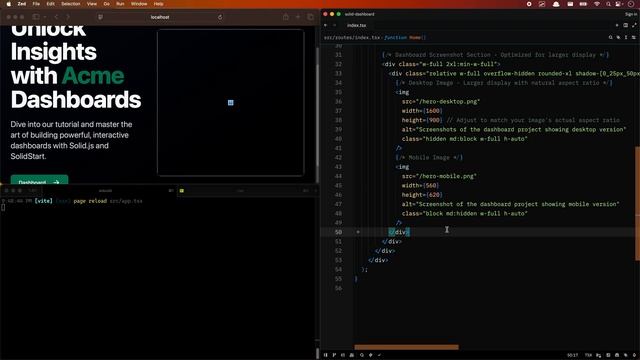Toggle selections menu icon in Zed toolbar

click(x=626, y=38)
